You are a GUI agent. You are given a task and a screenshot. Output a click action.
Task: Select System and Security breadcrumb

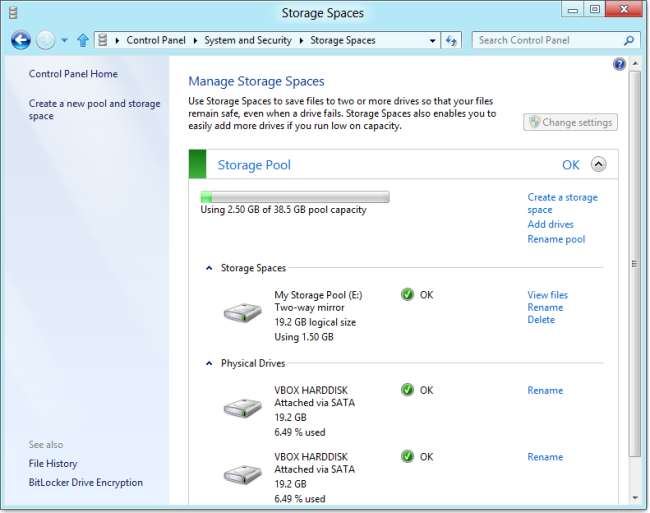249,41
